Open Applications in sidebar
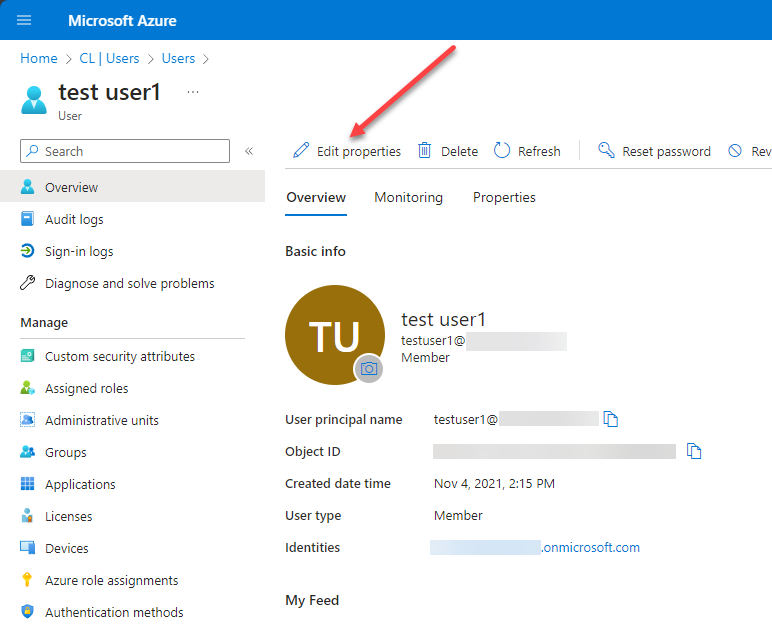The height and width of the screenshot is (630, 772). point(80,484)
